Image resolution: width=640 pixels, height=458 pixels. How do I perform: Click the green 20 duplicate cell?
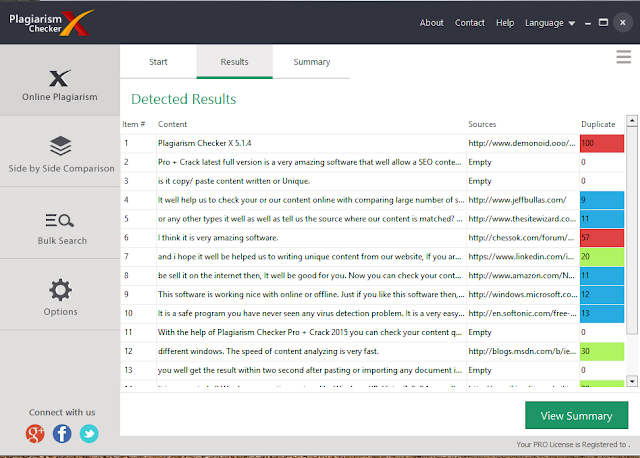tap(602, 256)
